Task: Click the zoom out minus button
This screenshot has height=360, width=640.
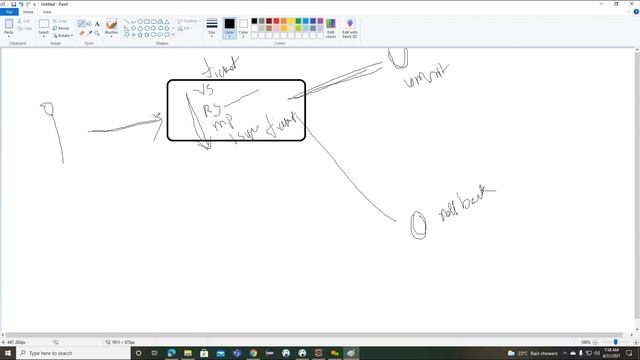Action: (595, 342)
